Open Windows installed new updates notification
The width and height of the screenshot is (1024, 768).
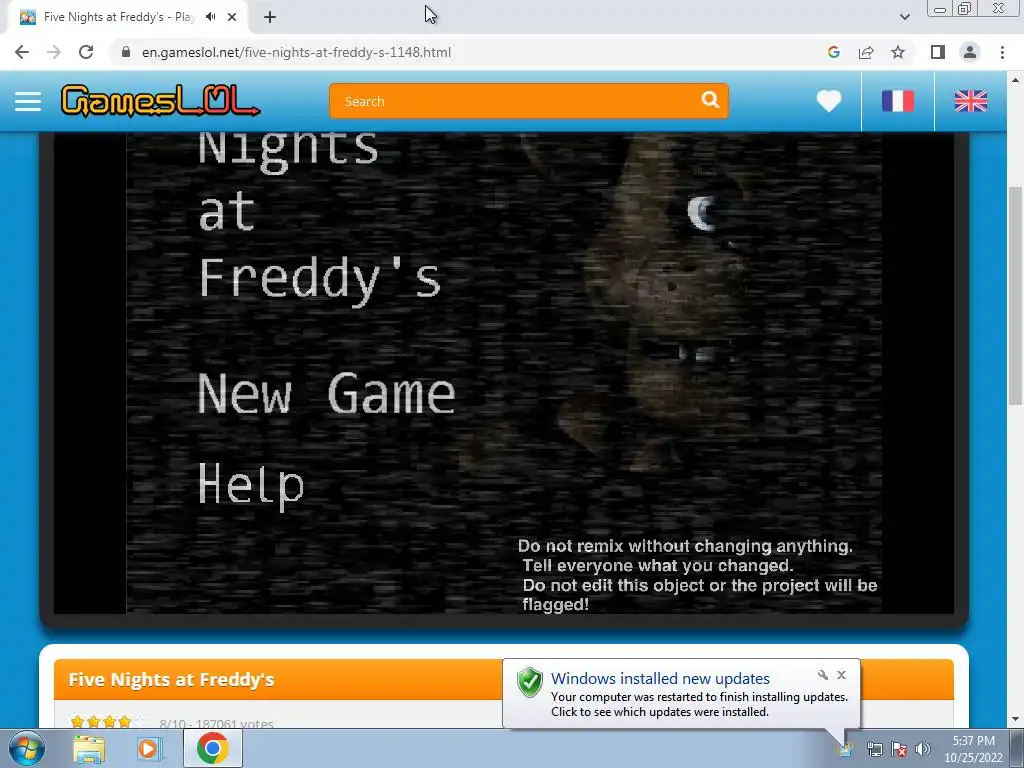point(660,679)
